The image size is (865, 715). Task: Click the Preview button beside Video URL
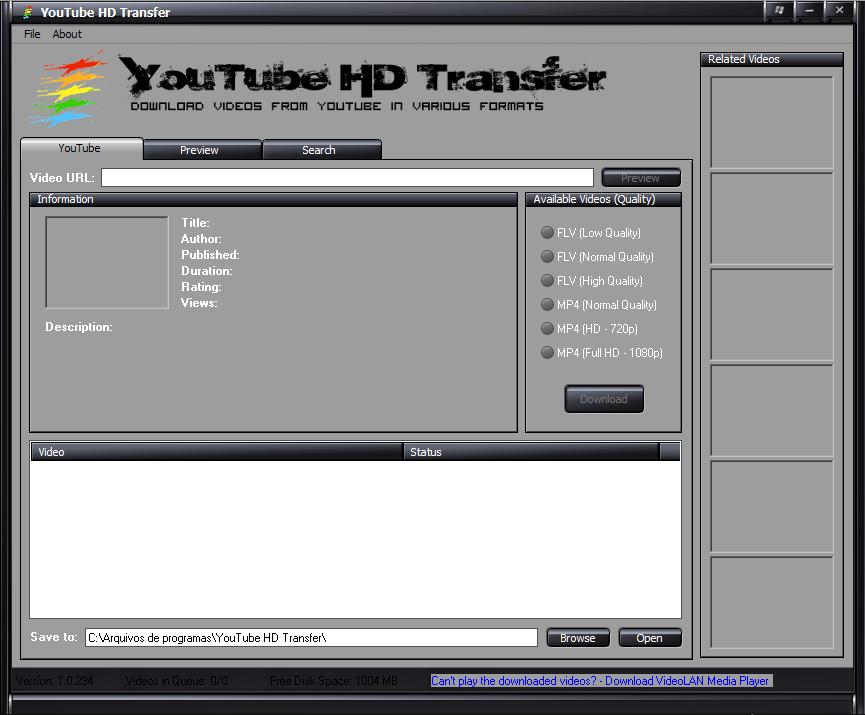[640, 178]
